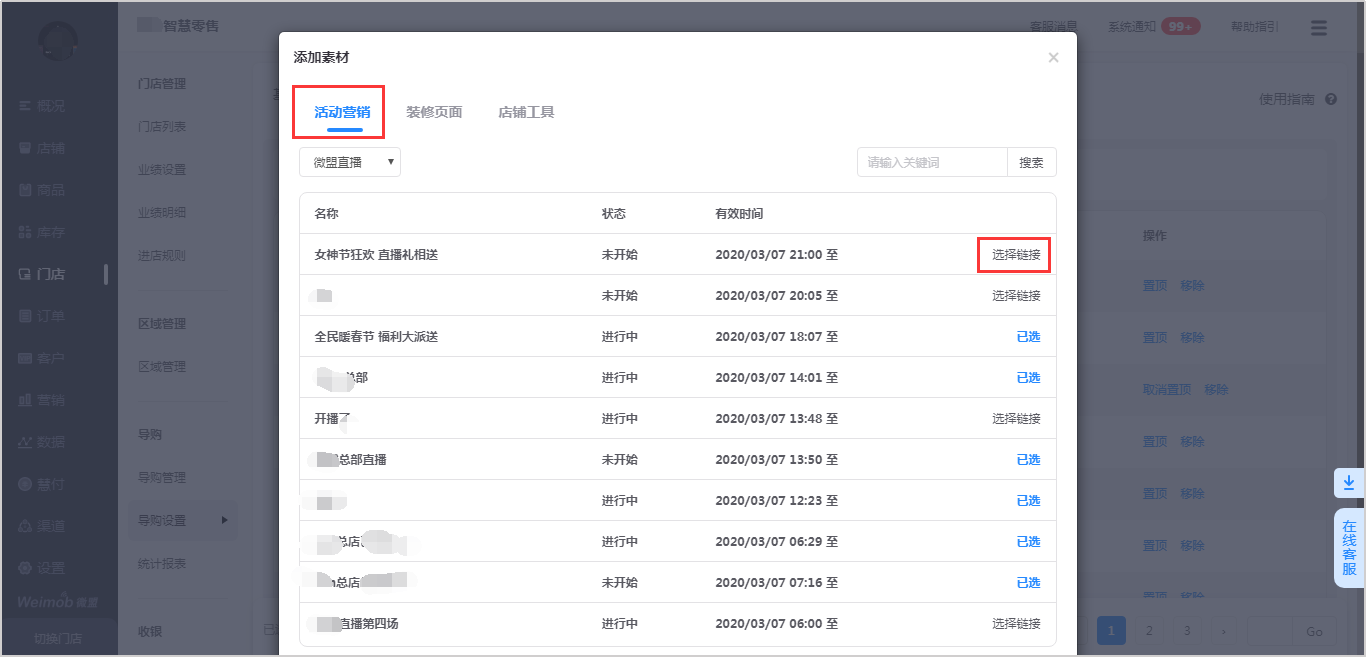Click 选择链接 in the 开播了 row
Viewport: 1367px width, 658px height.
pos(1016,419)
